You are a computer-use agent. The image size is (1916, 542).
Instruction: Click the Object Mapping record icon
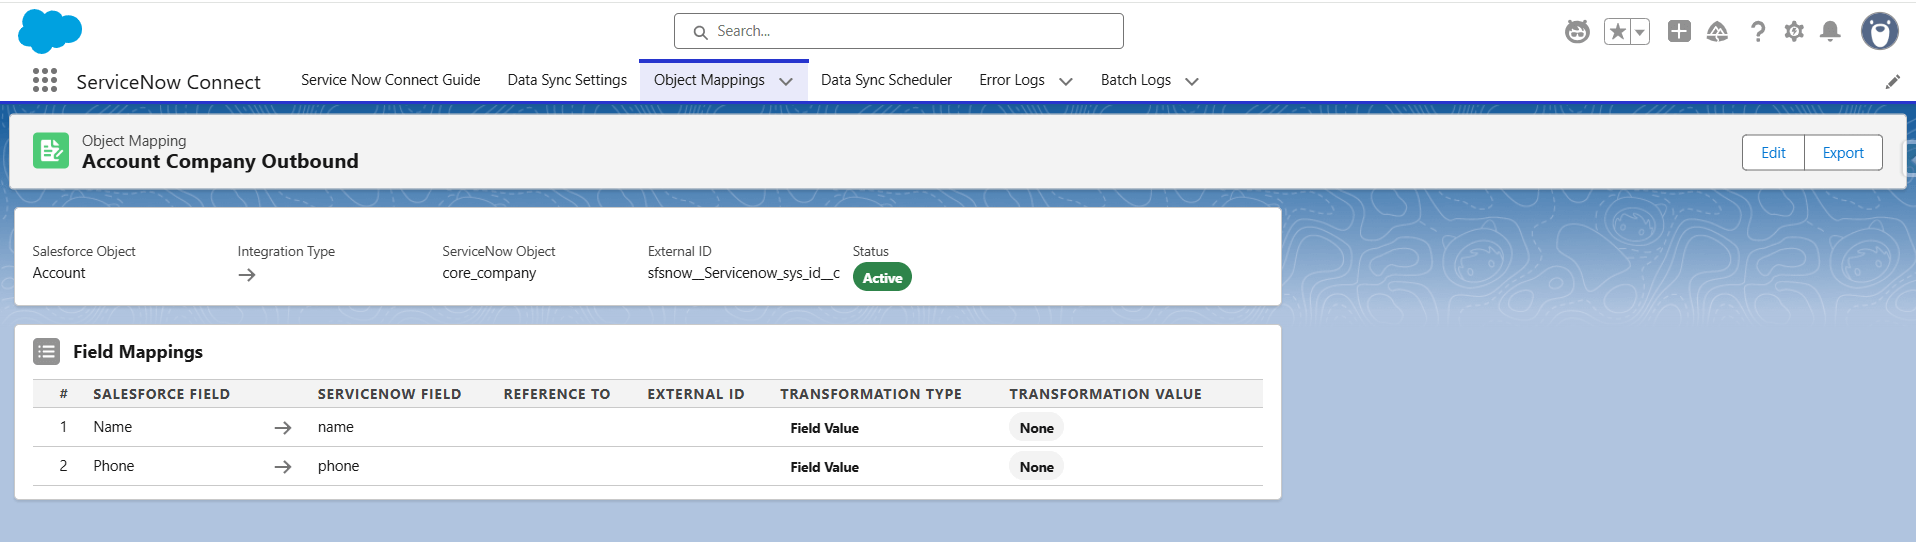(x=51, y=151)
